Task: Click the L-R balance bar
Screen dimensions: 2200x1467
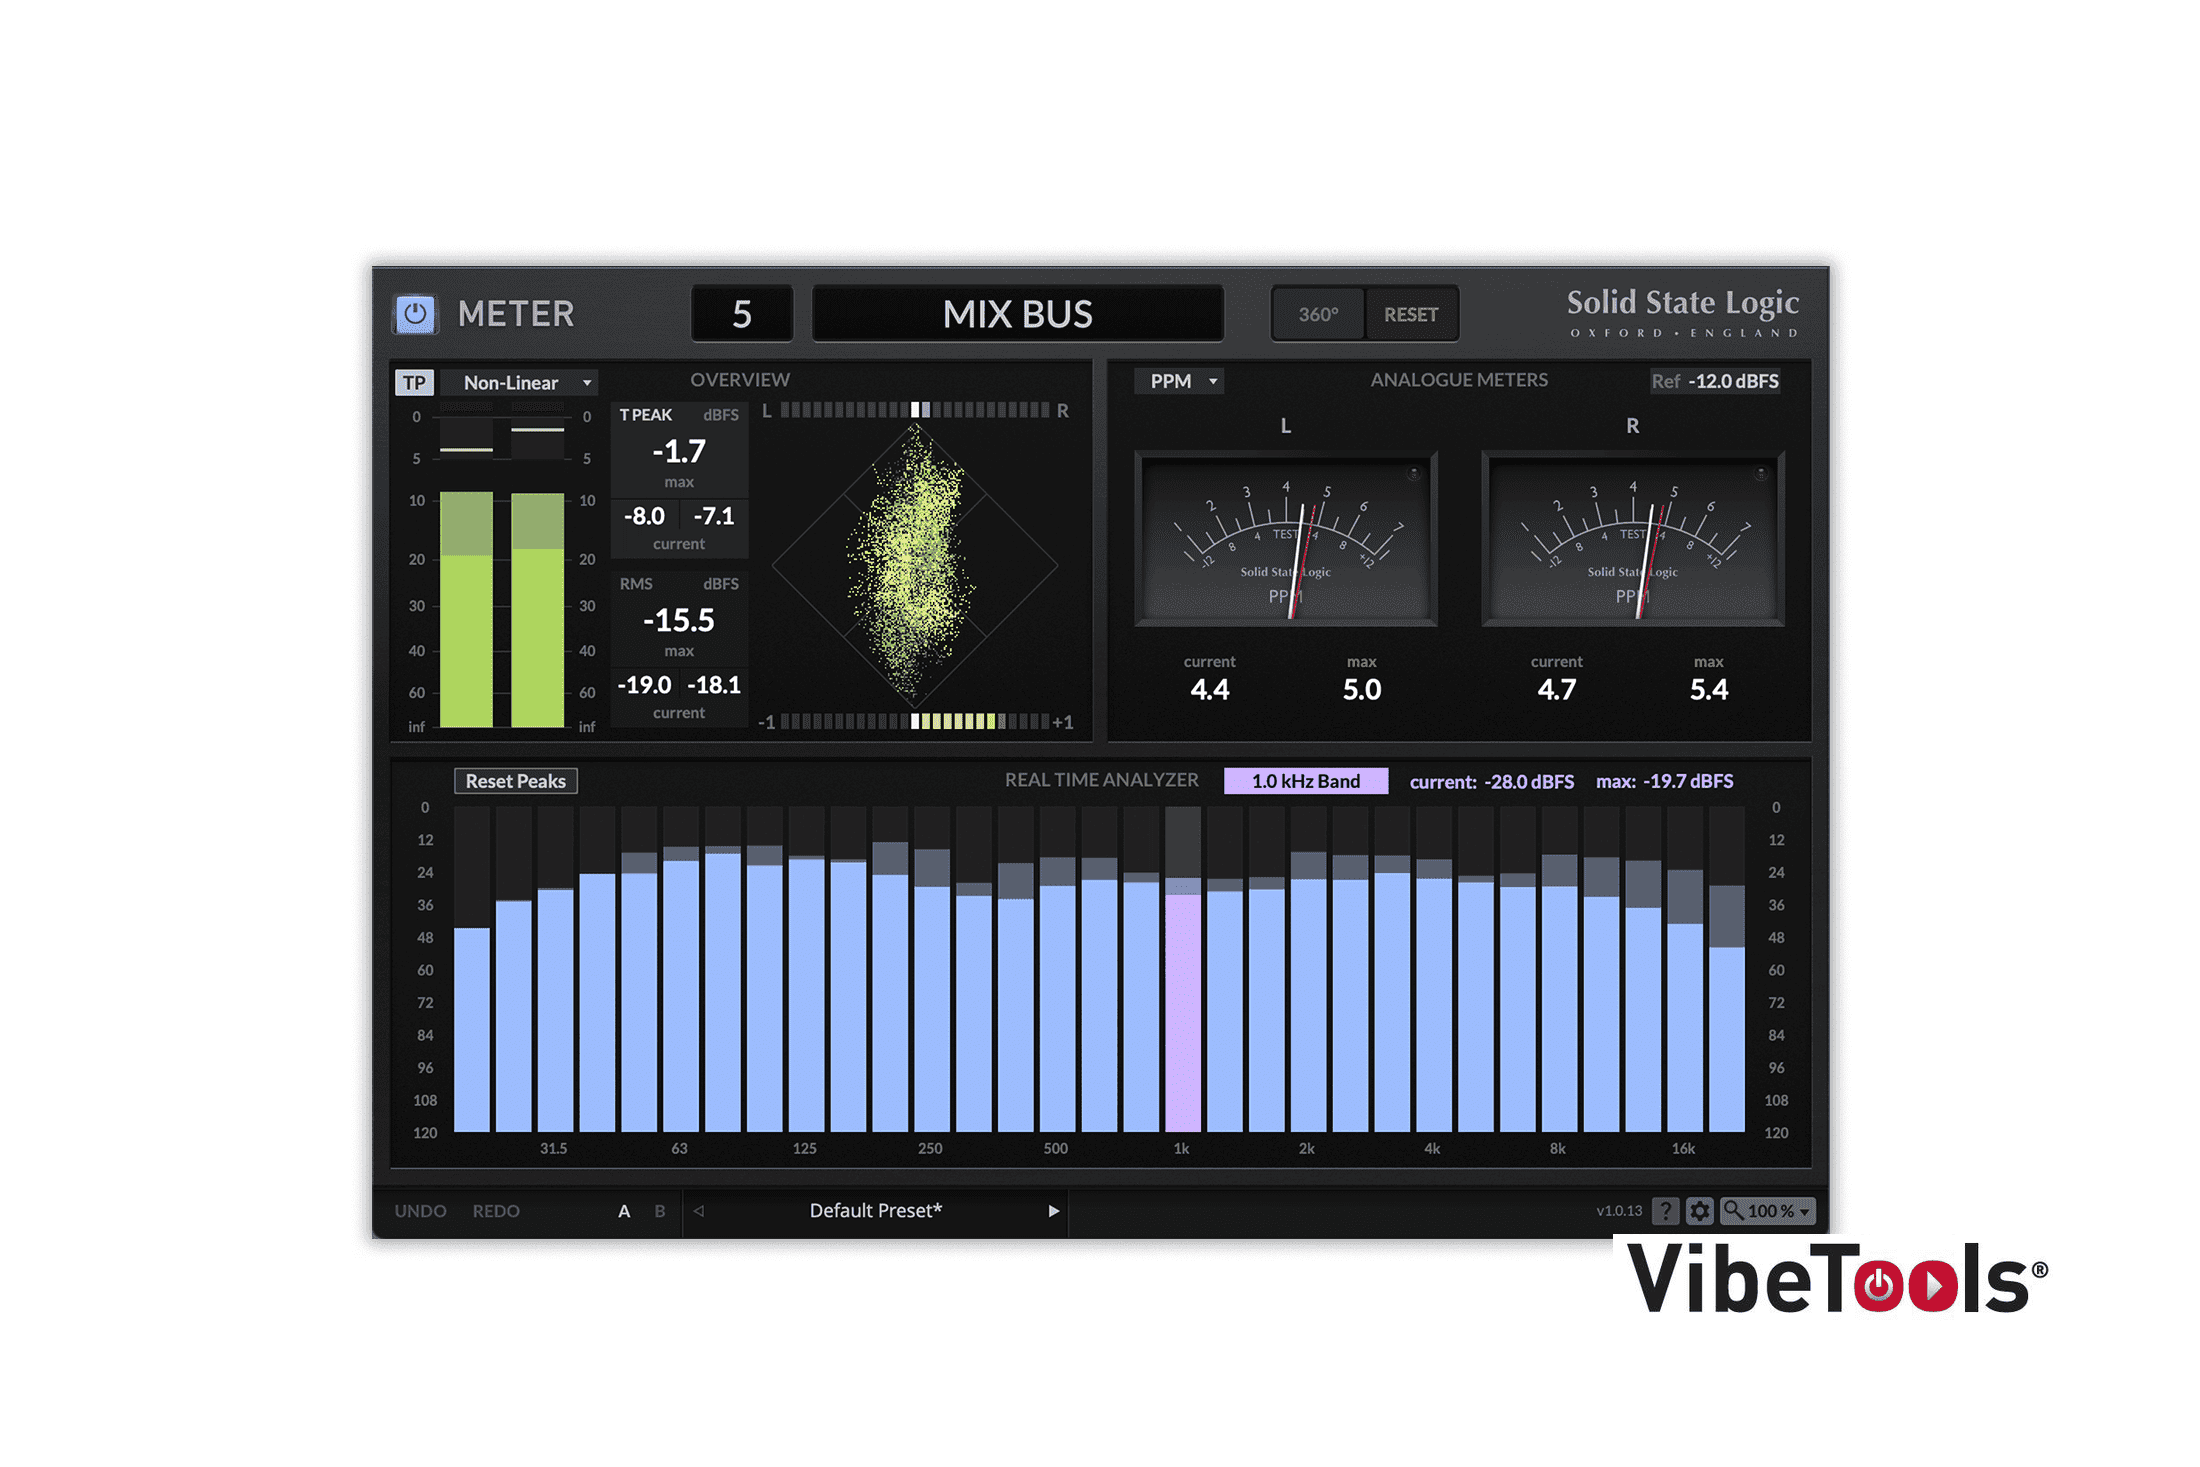Action: (915, 410)
